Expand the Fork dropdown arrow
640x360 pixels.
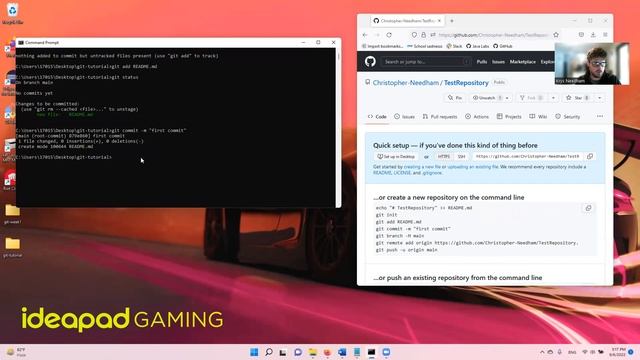553,98
